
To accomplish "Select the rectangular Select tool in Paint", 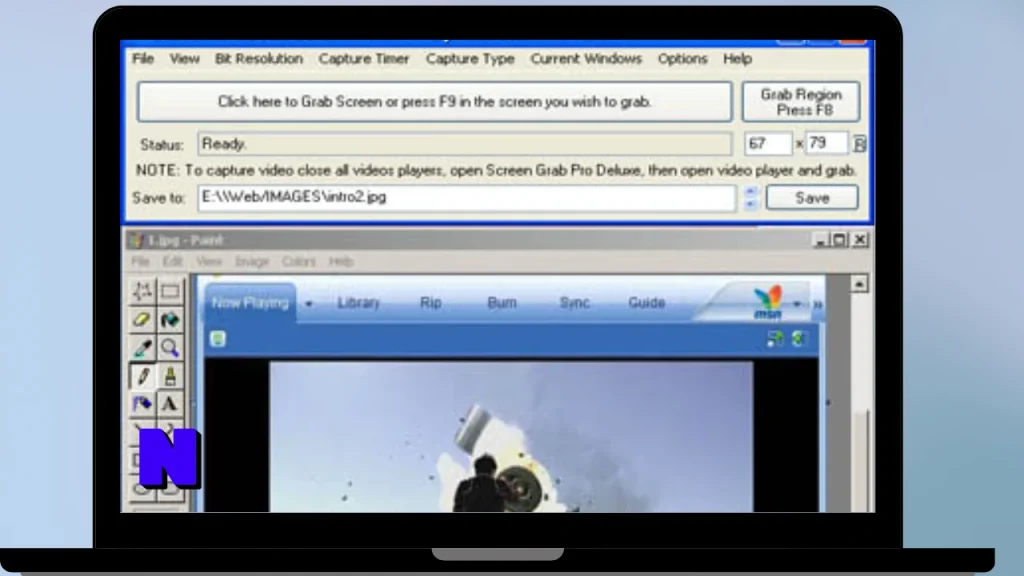I will click(x=170, y=291).
